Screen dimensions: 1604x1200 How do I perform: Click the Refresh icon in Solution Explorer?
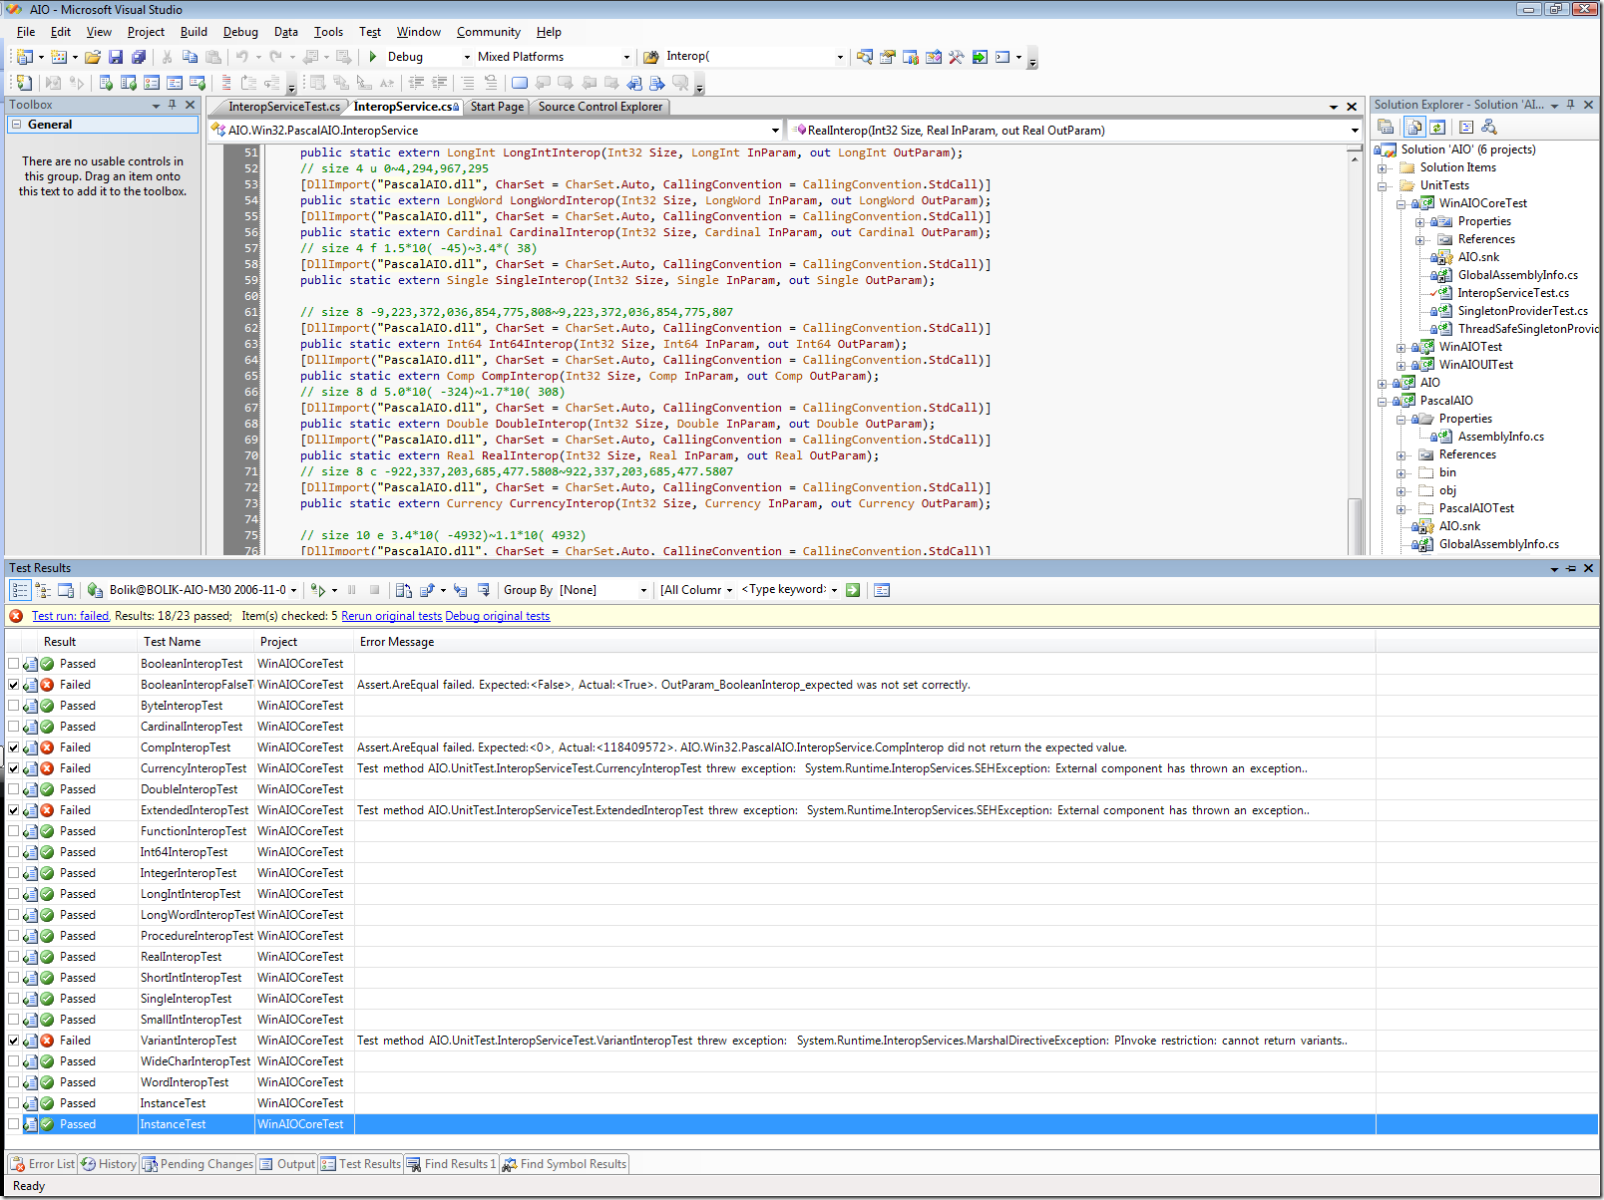[x=1437, y=127]
